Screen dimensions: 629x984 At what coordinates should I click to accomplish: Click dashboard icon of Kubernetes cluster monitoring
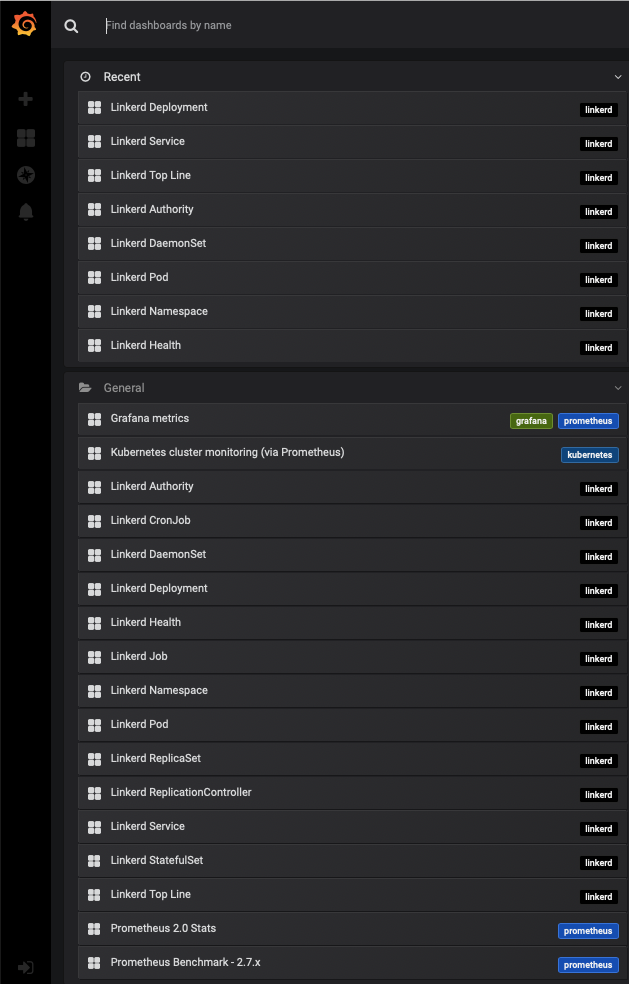pyautogui.click(x=94, y=453)
